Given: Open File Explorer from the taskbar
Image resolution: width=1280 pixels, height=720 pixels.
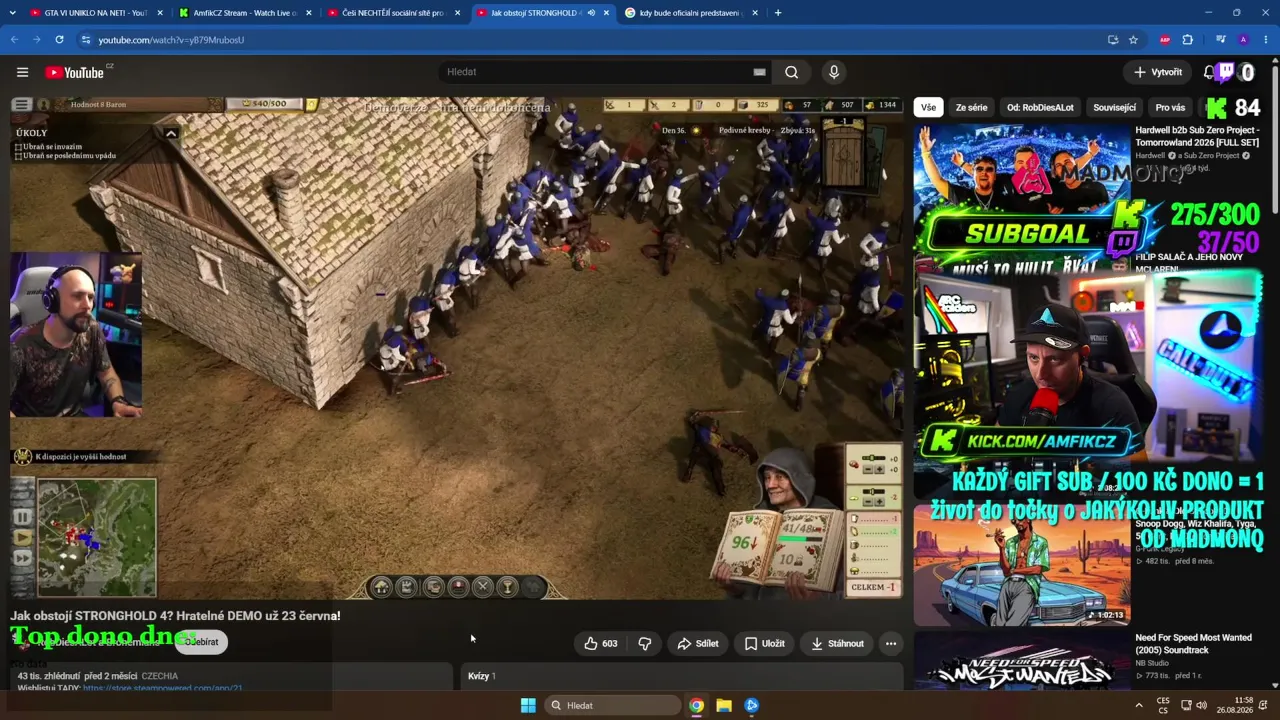Looking at the screenshot, I should pyautogui.click(x=724, y=705).
